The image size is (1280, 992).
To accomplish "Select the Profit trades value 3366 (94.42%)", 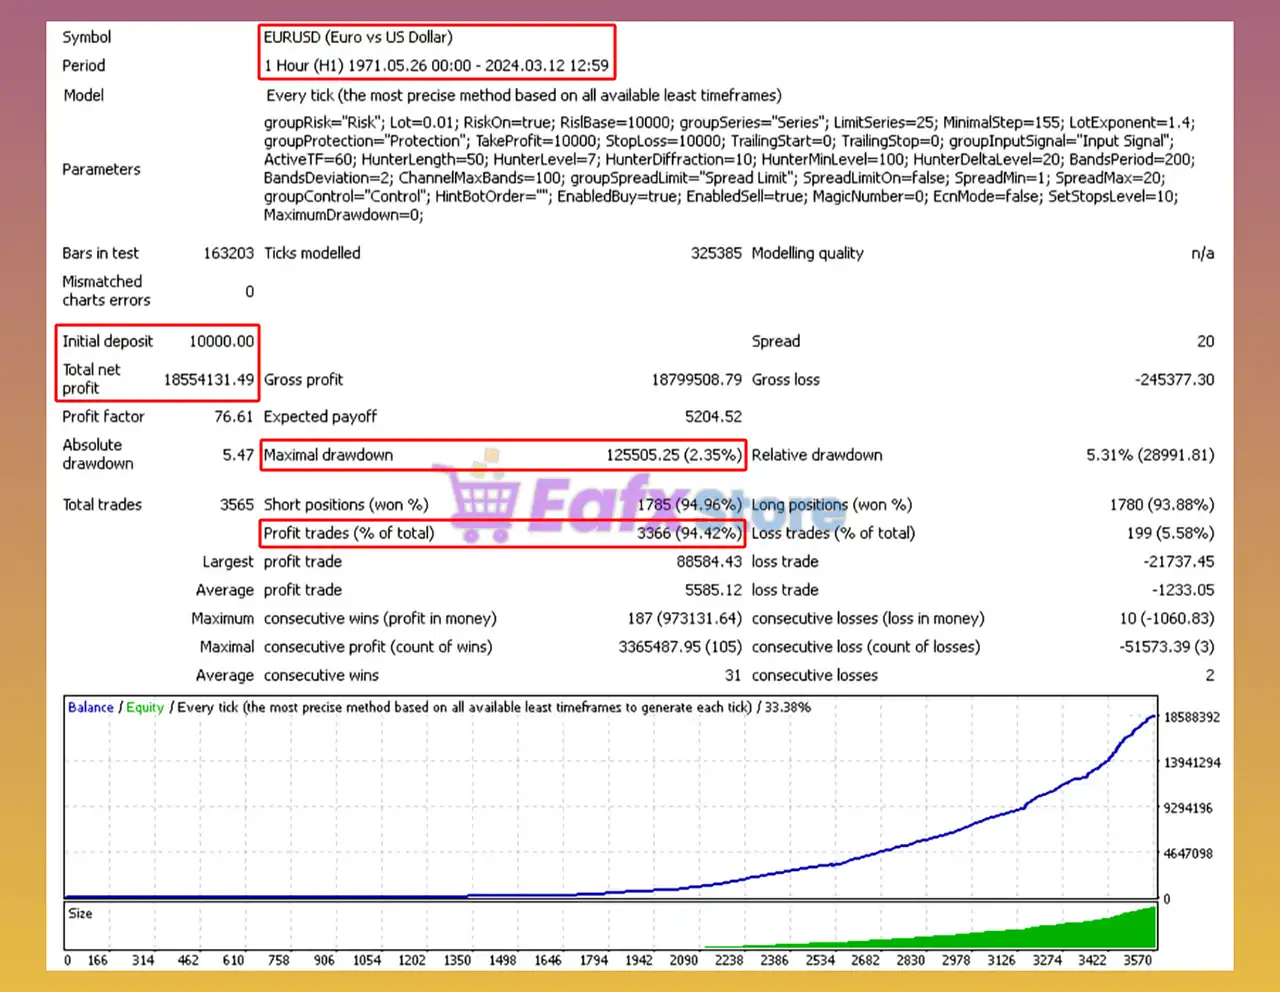I will click(689, 533).
